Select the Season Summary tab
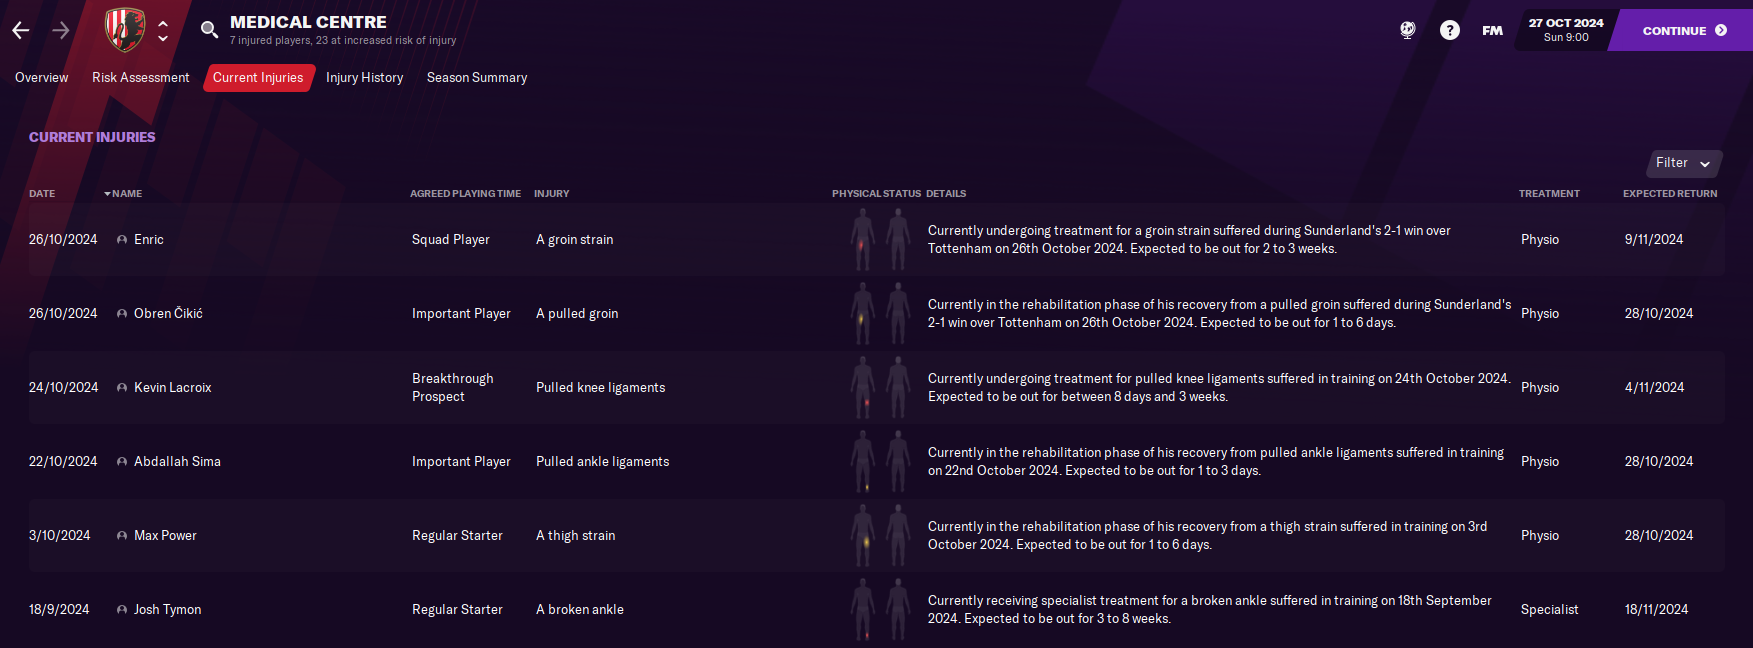The width and height of the screenshot is (1753, 648). point(477,78)
